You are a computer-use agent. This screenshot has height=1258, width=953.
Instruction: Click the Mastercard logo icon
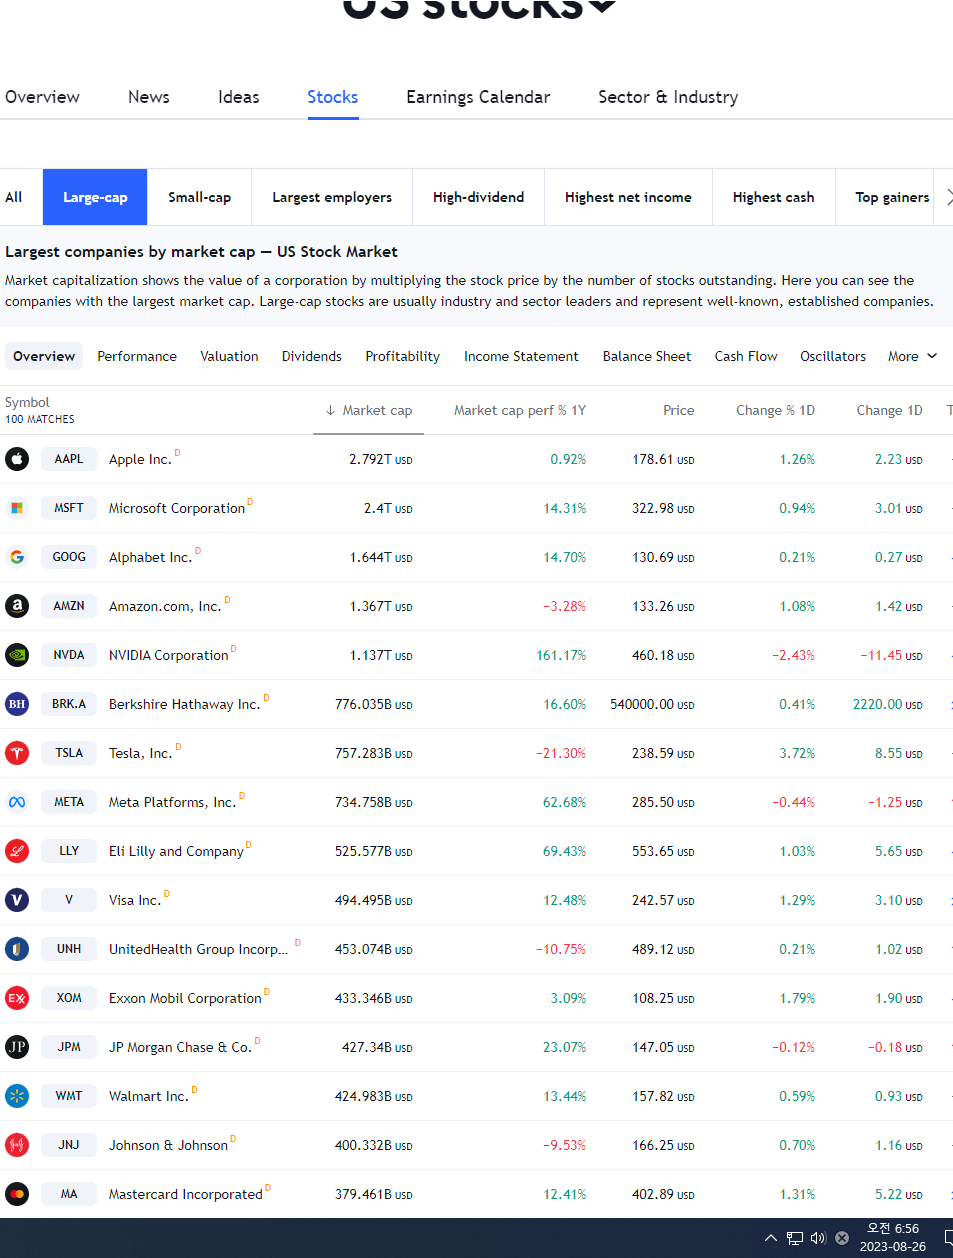pos(17,1194)
